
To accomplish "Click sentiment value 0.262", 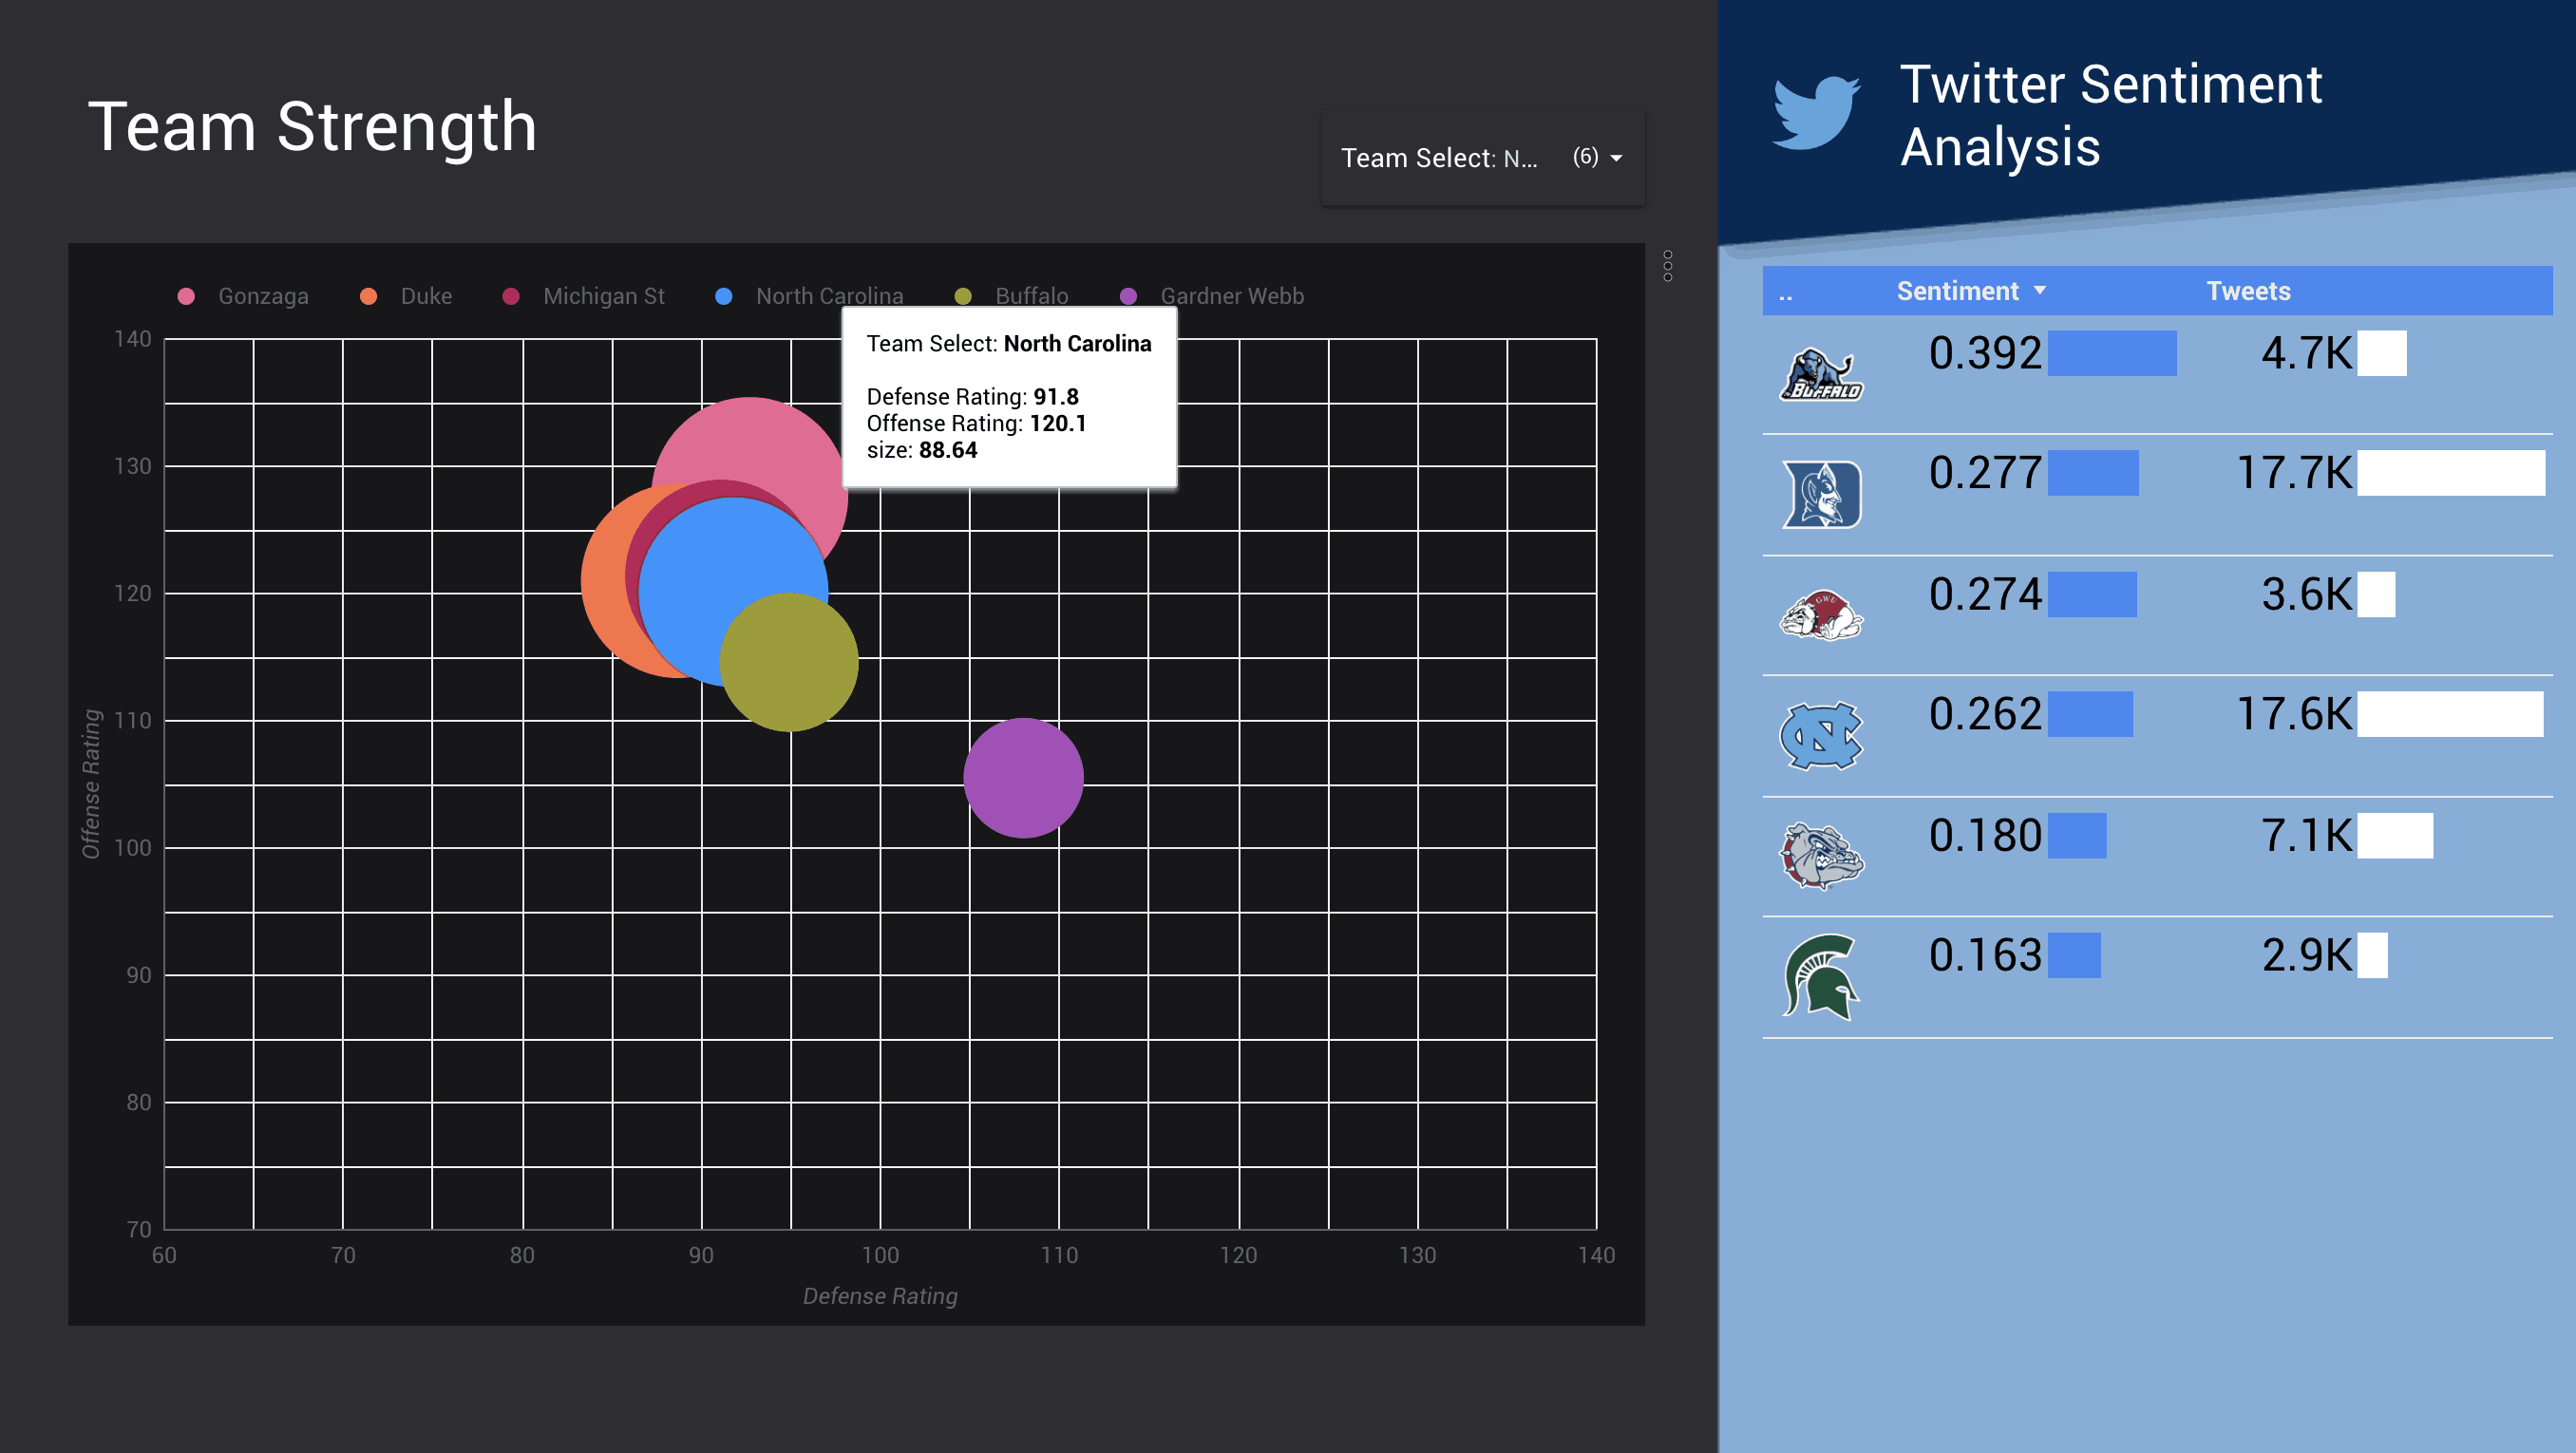I will point(1984,714).
